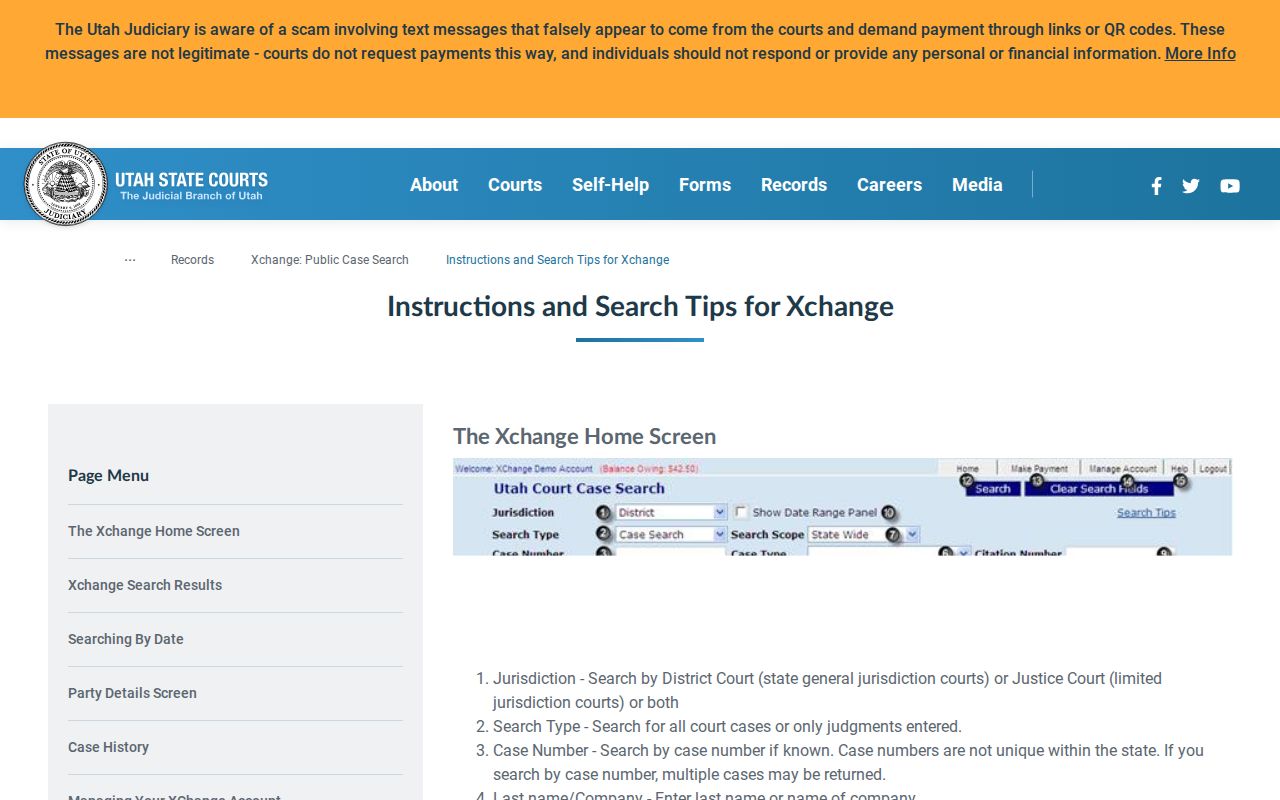Select Self-Help in the main navigation
This screenshot has width=1280, height=800.
click(610, 185)
